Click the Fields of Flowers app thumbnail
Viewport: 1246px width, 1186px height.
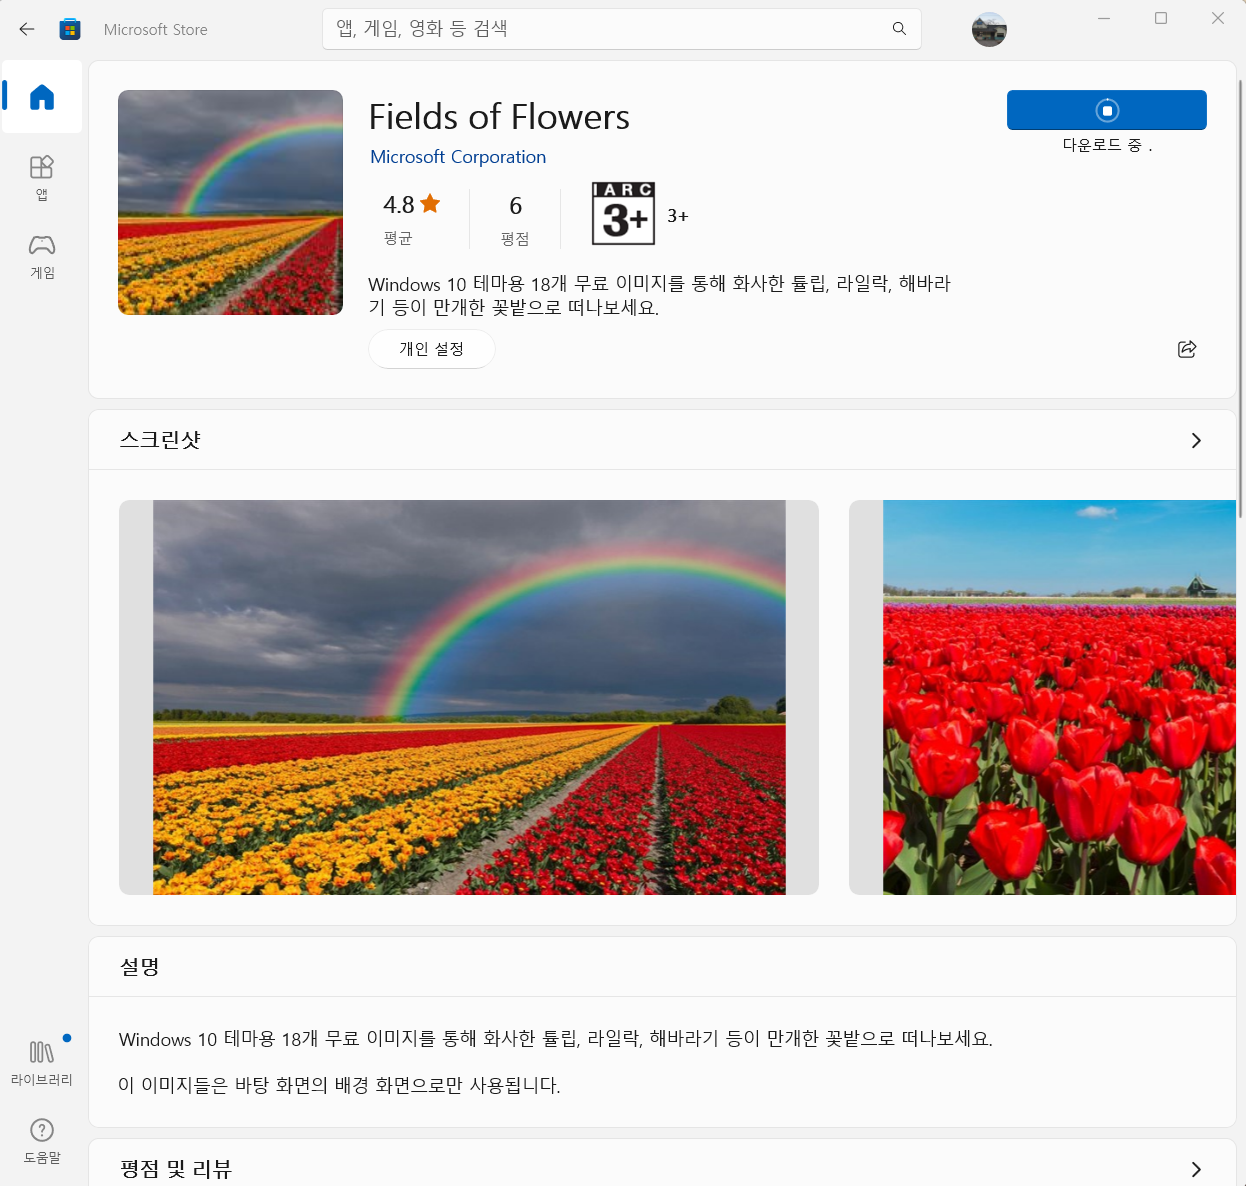pyautogui.click(x=230, y=202)
